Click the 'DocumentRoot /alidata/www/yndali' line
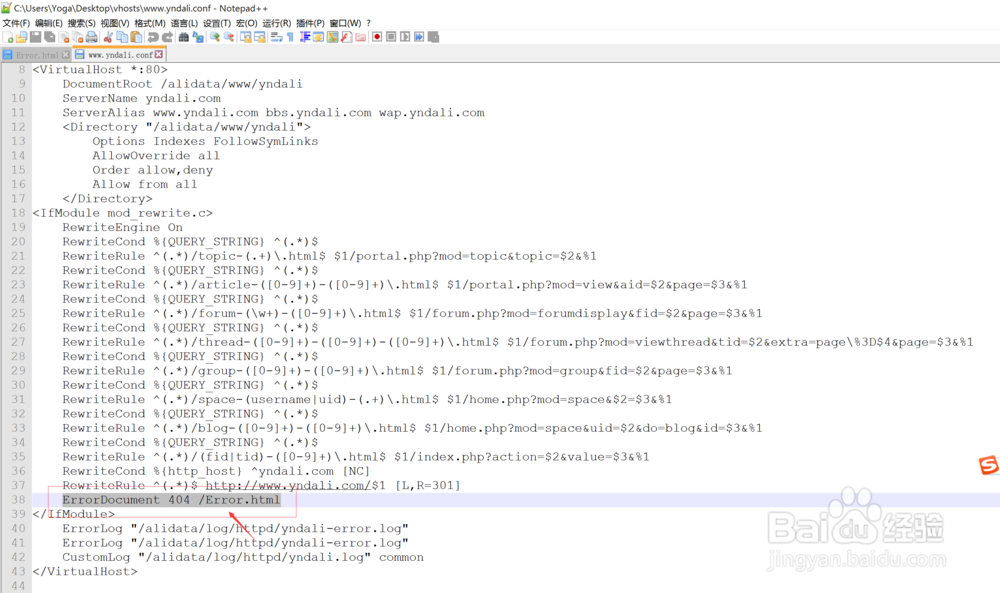Viewport: 1000px width, 593px height. click(182, 84)
